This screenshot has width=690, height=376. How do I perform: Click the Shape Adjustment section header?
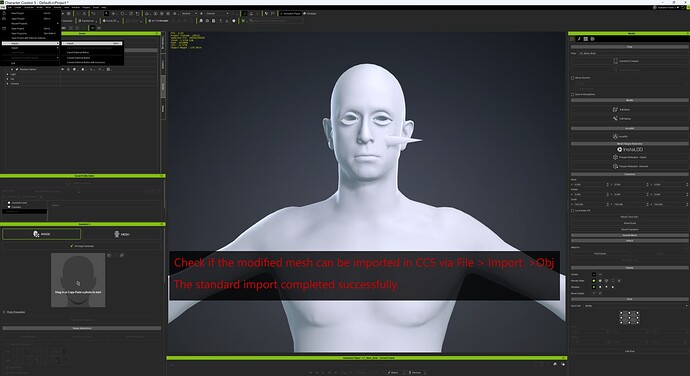point(82,328)
